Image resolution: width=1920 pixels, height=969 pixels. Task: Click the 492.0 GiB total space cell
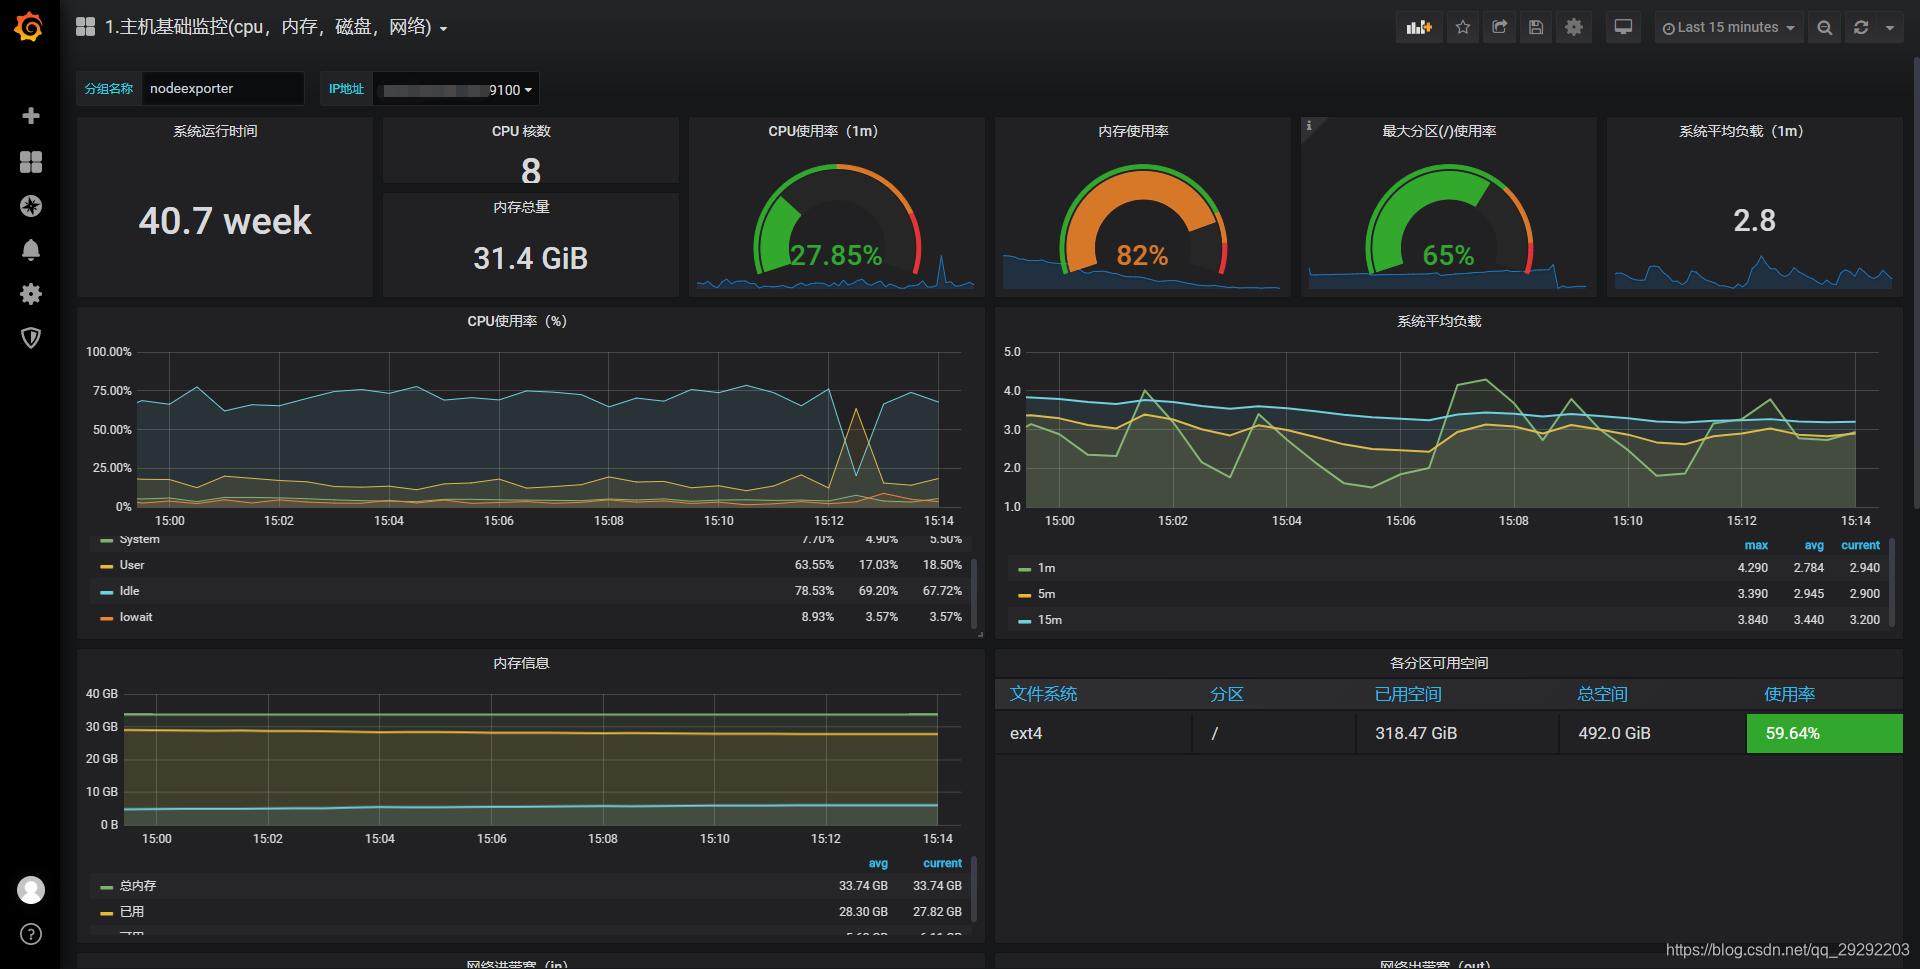click(x=1652, y=733)
